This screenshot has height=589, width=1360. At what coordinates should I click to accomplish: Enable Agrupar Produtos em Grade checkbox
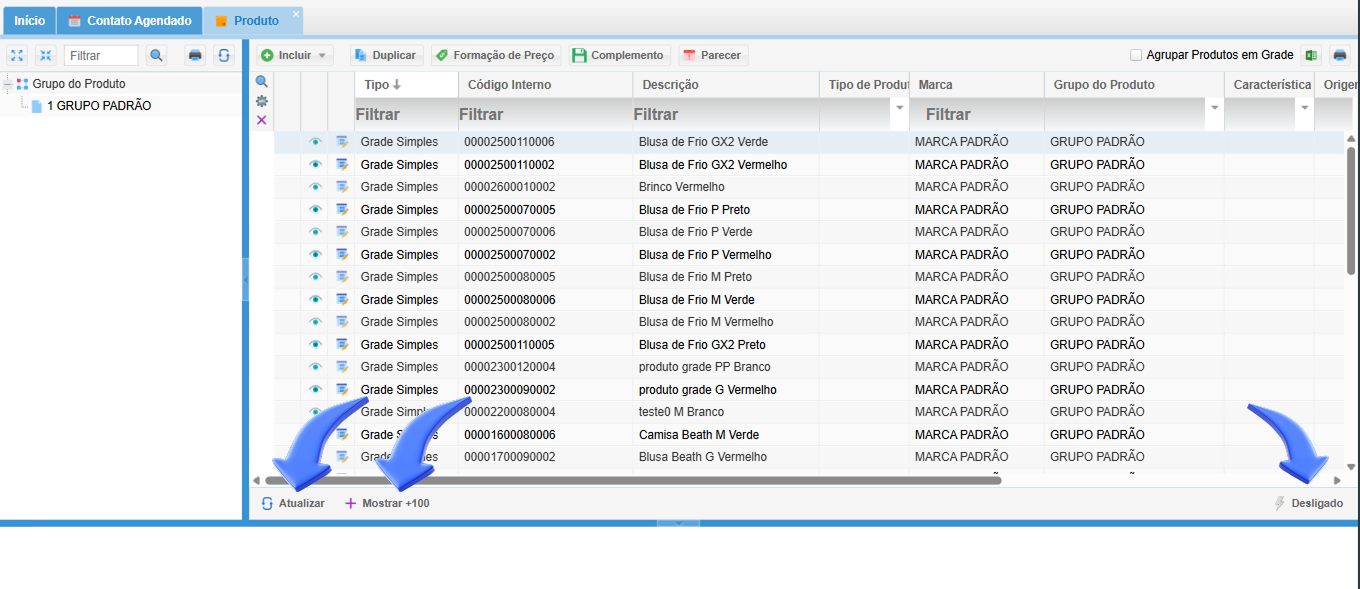pos(1136,55)
